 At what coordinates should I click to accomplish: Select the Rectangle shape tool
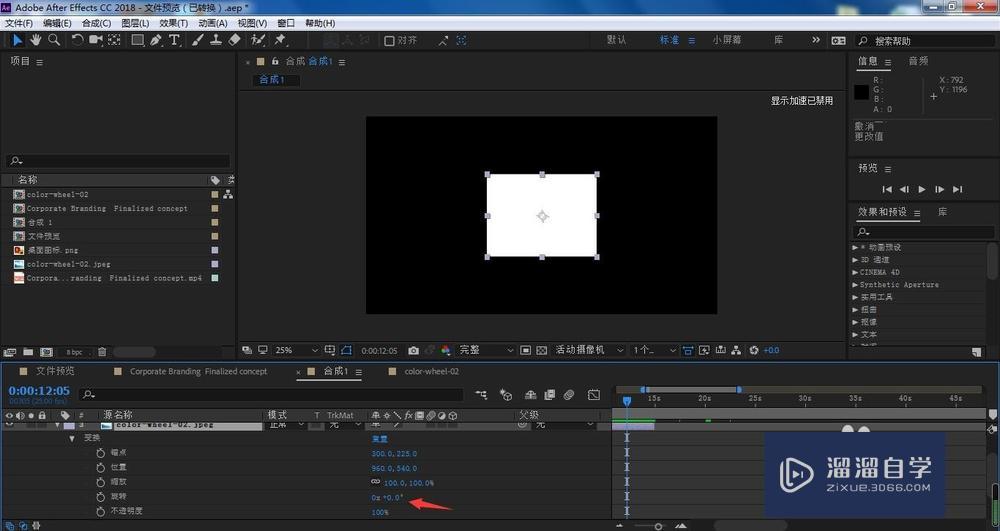point(137,40)
